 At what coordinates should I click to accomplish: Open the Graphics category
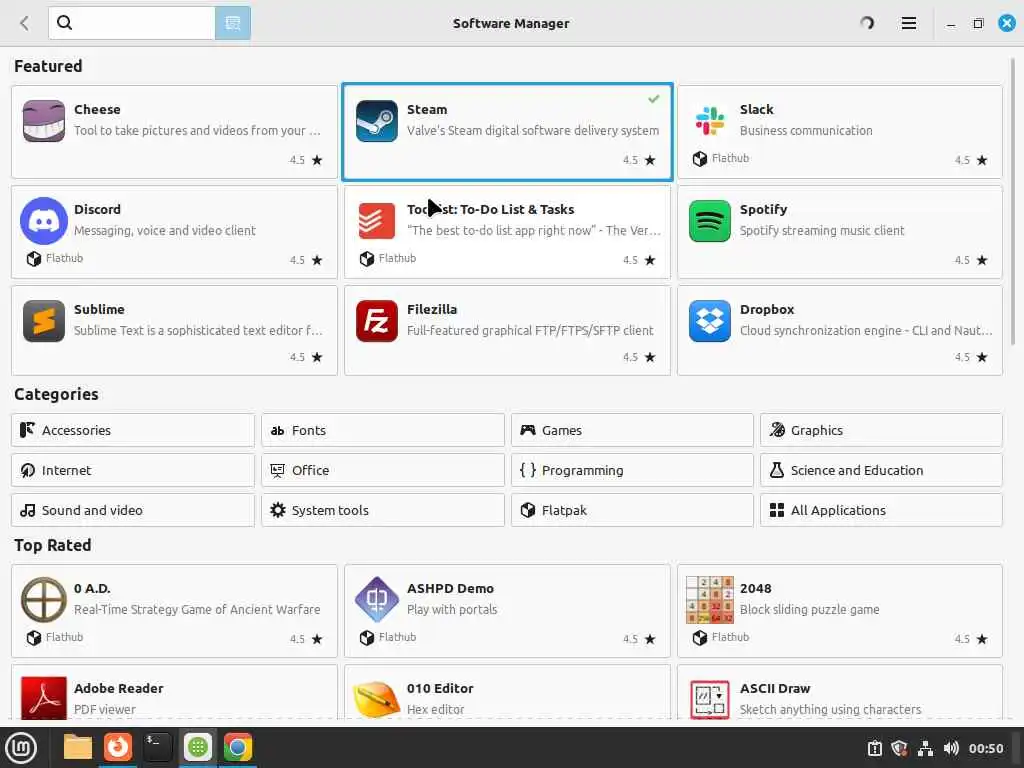tap(881, 430)
